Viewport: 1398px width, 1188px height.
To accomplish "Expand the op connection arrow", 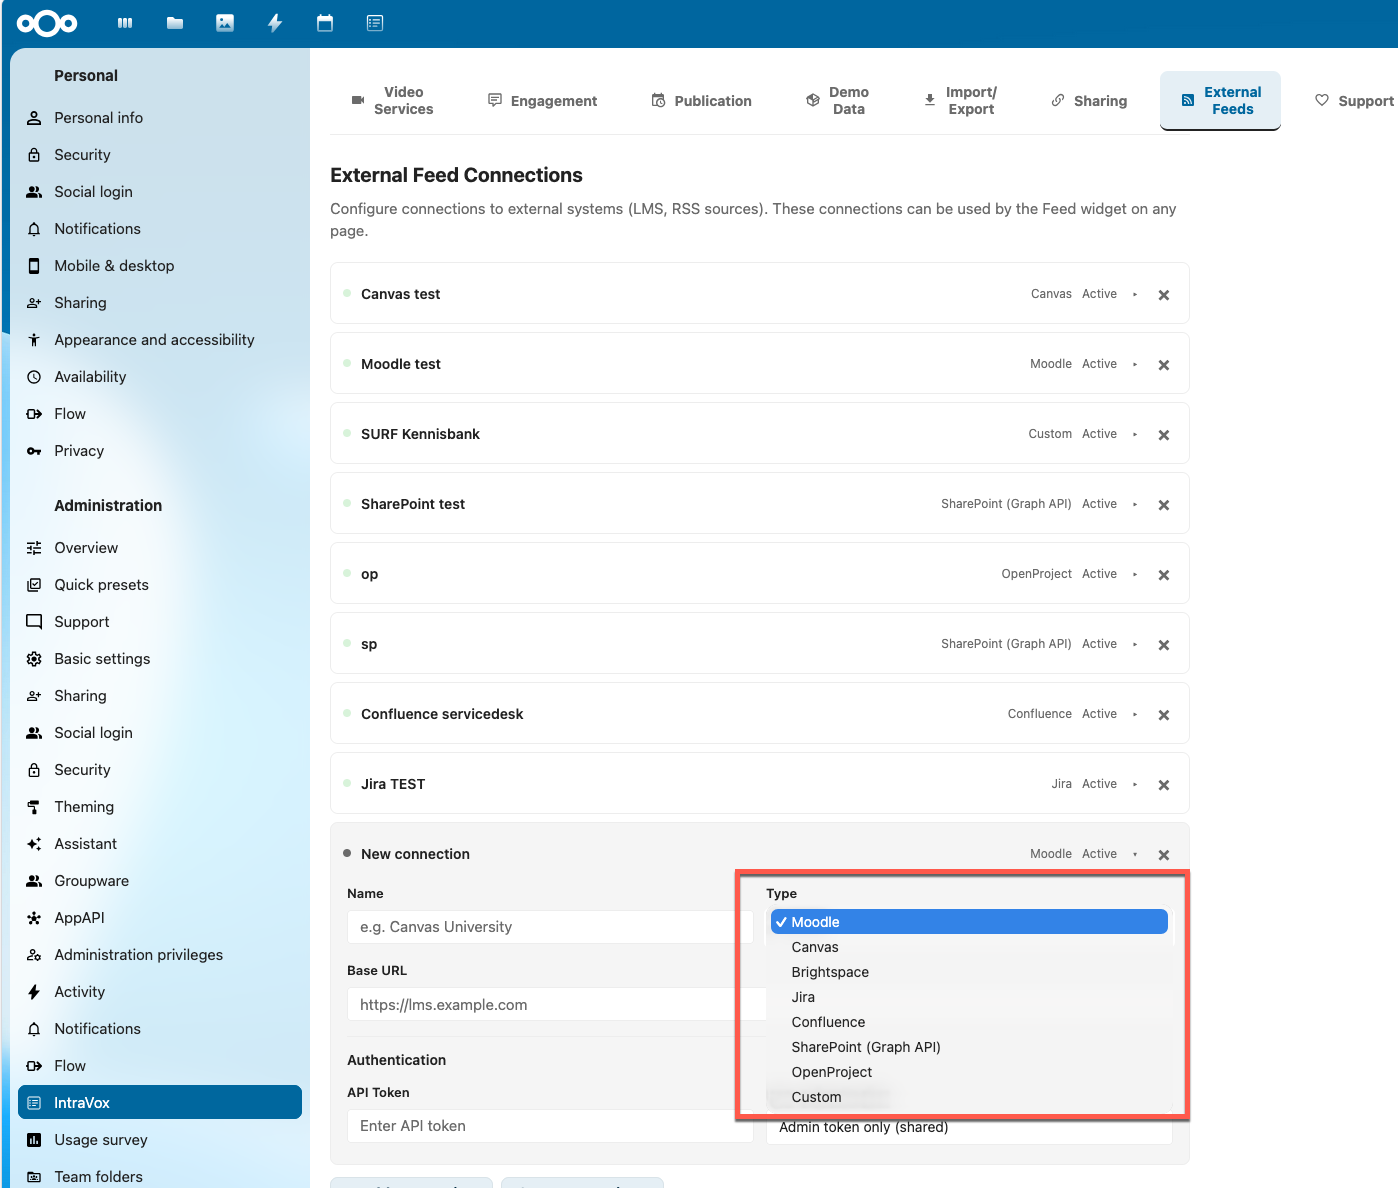I will [x=1135, y=574].
